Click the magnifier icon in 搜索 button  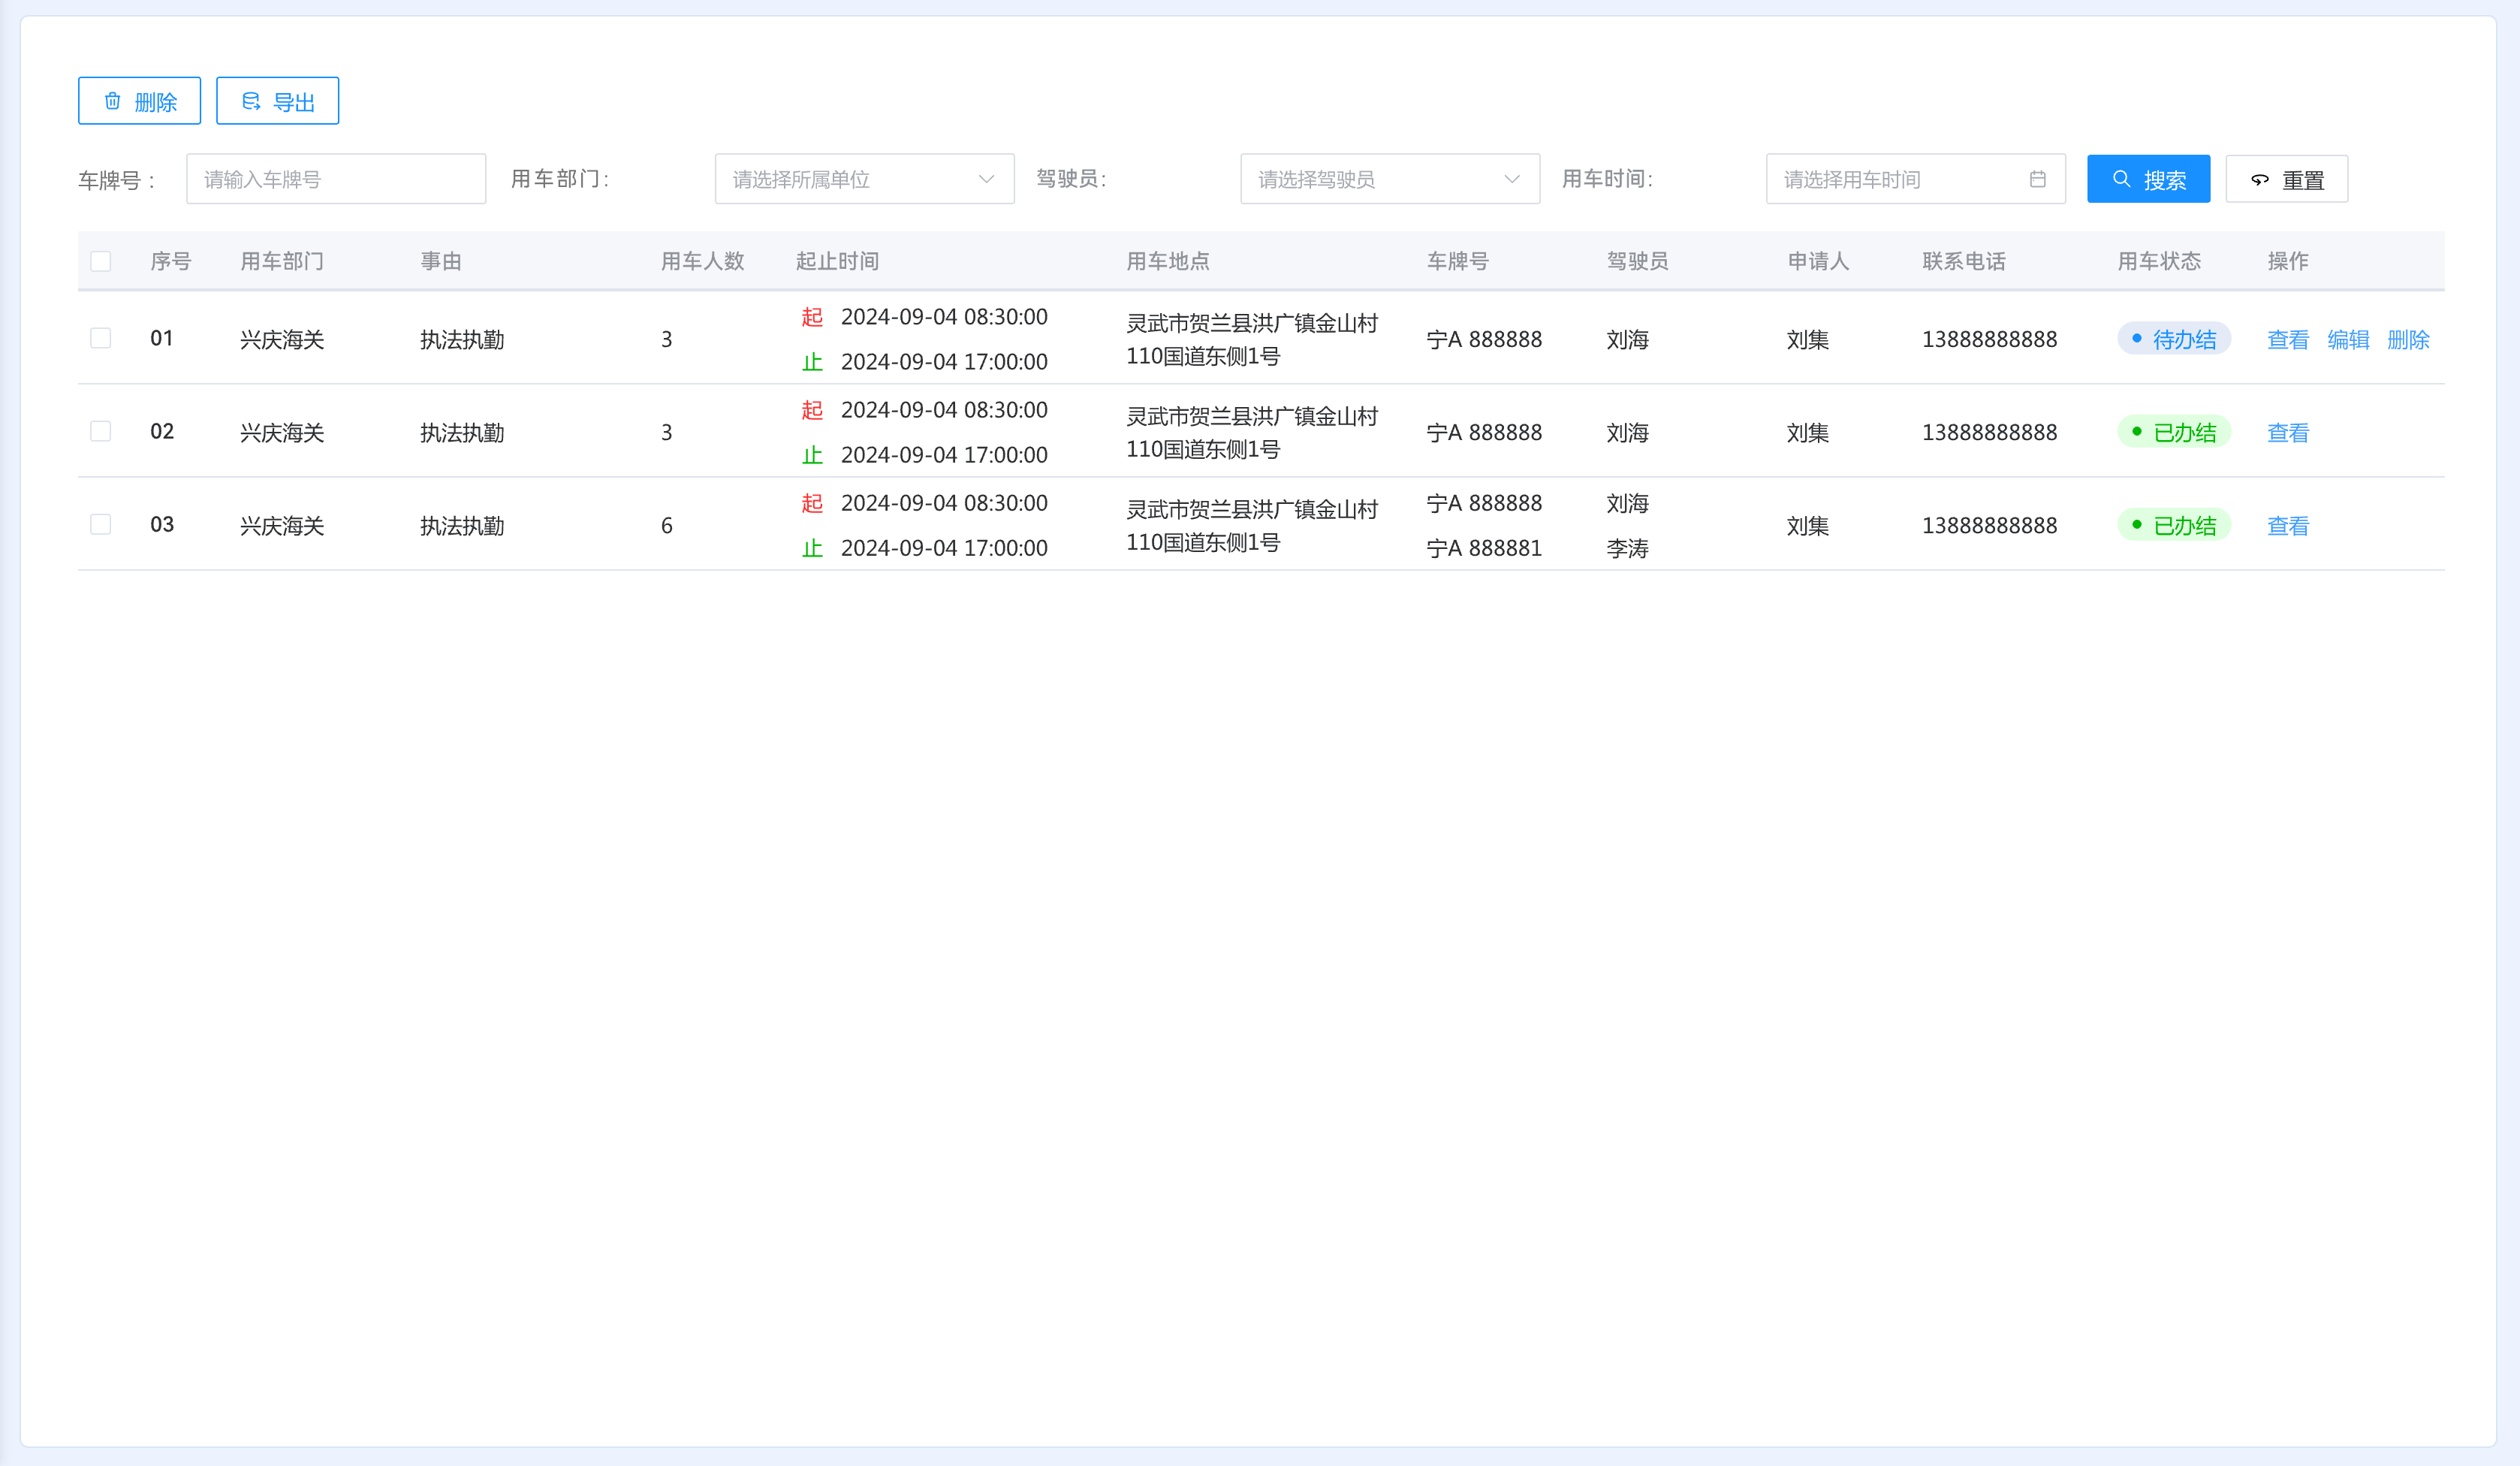pos(2120,179)
